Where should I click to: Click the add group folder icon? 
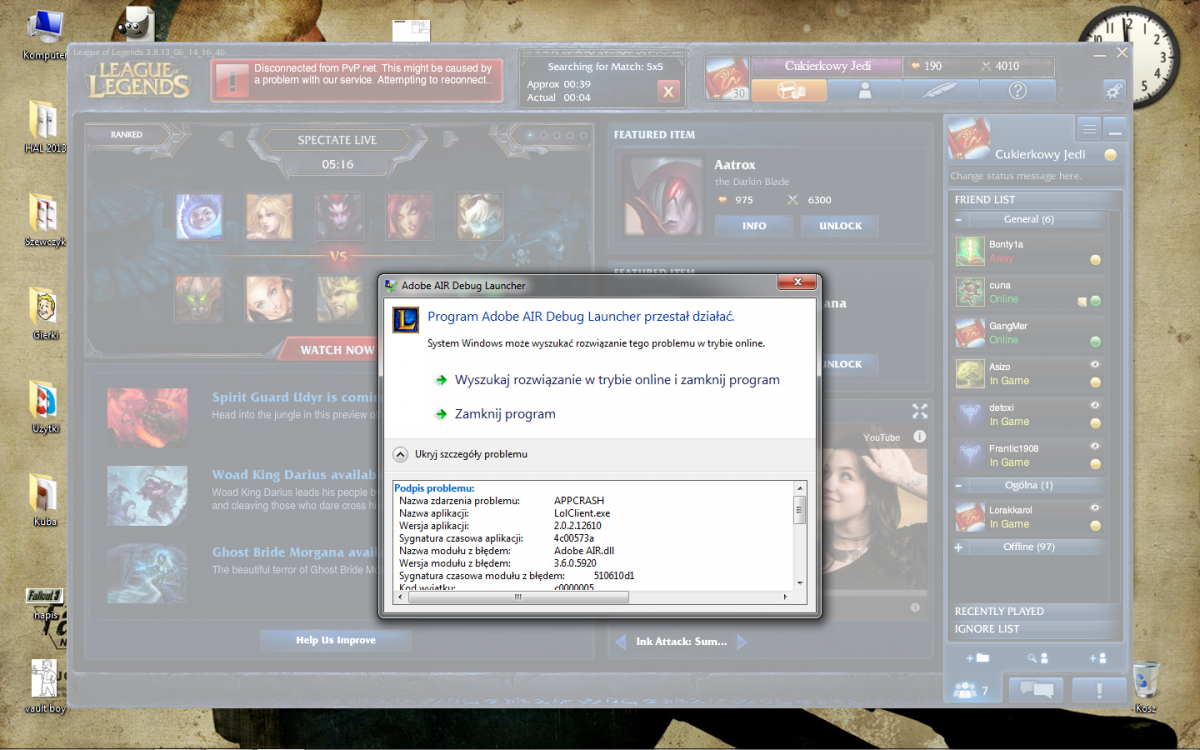point(977,659)
